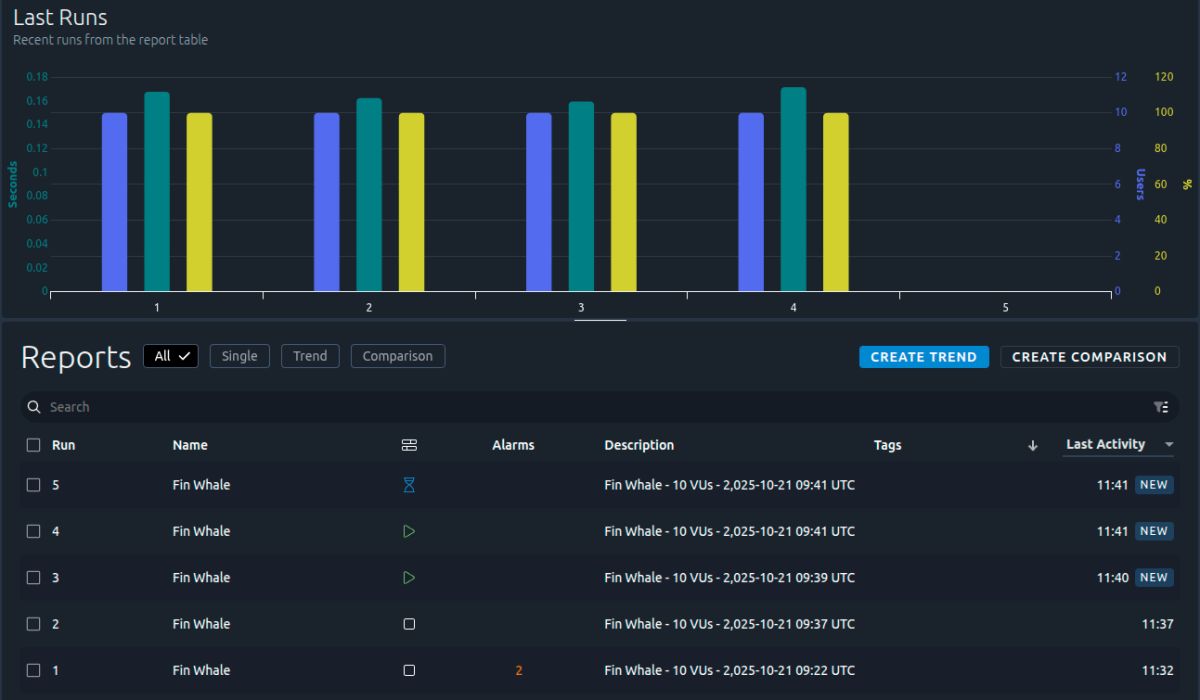Click the alarms count 2 for run 1

(518, 670)
